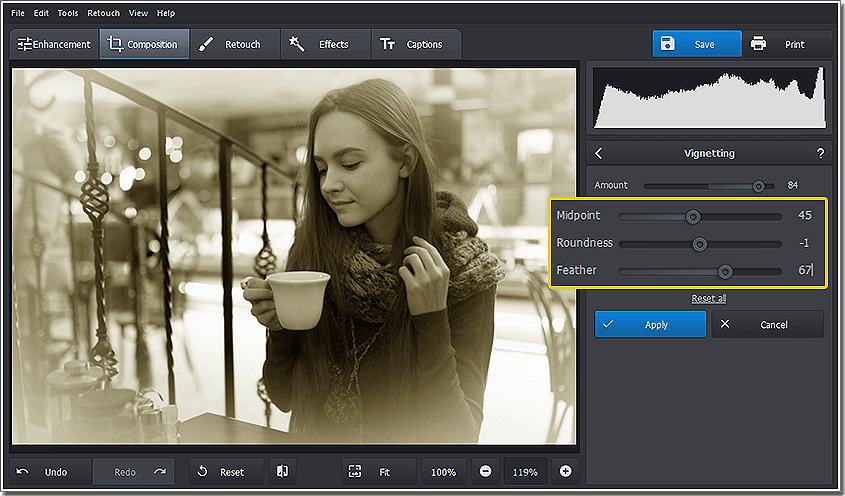Click the Midpoint value field 45
This screenshot has height=496, width=845.
tap(805, 215)
